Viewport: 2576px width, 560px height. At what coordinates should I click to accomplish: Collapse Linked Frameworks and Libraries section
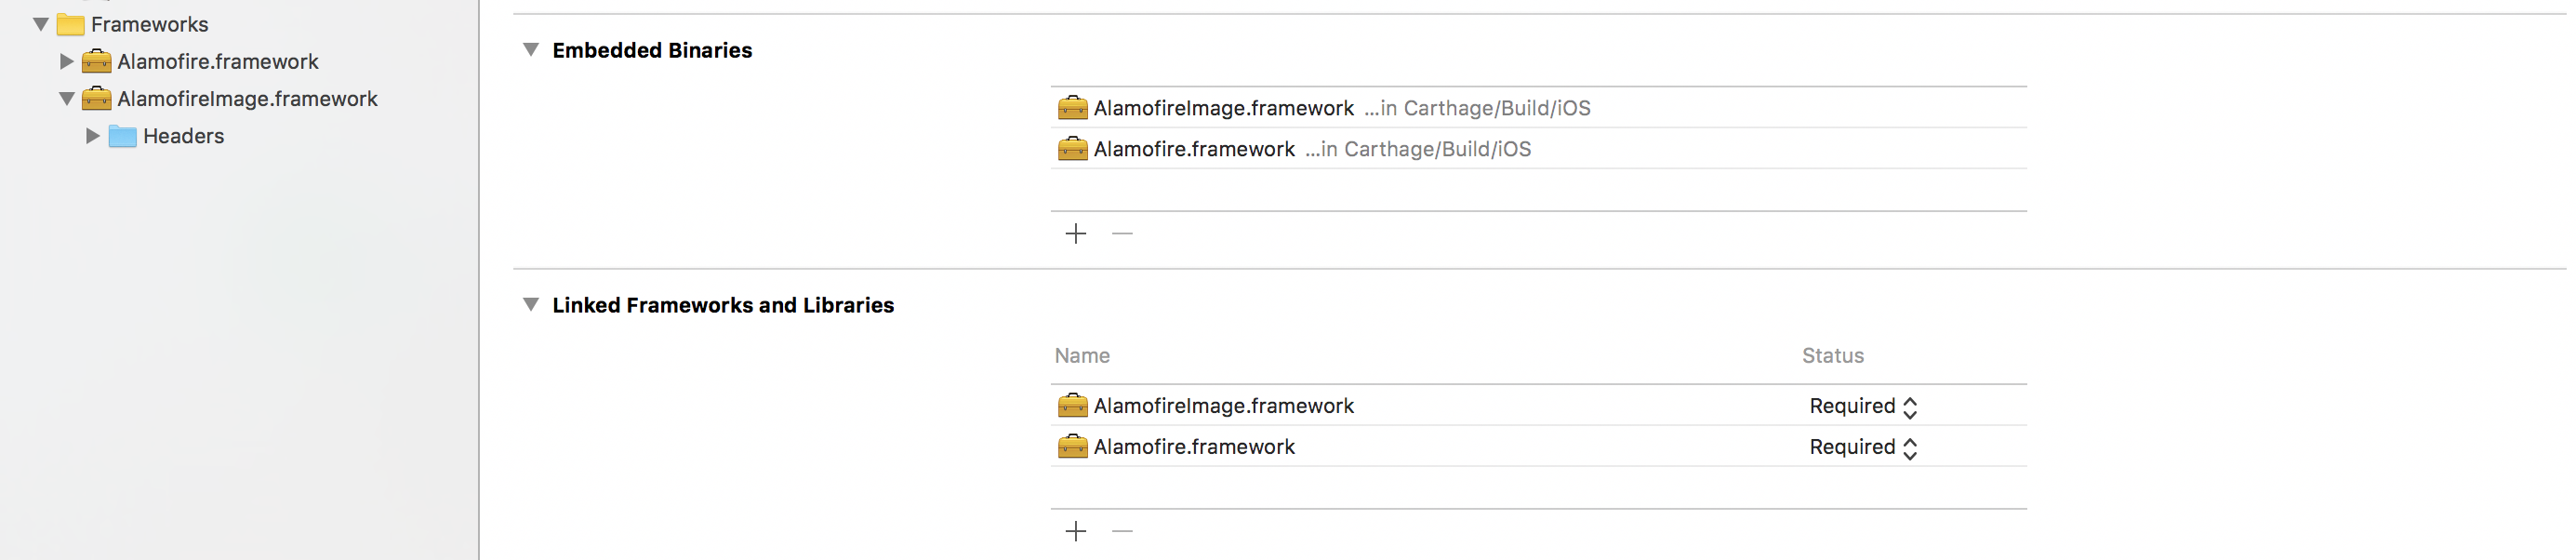tap(531, 304)
